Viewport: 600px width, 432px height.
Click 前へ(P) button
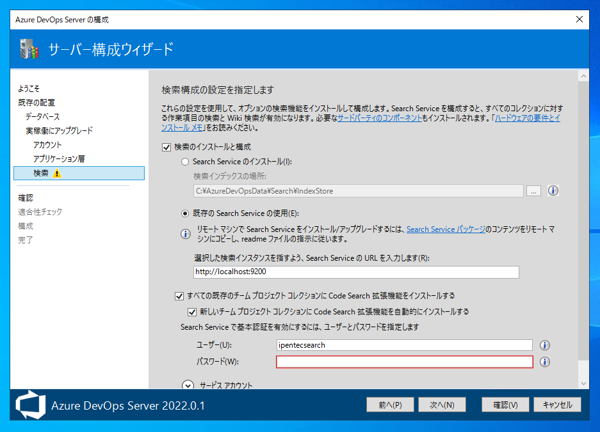(x=390, y=405)
